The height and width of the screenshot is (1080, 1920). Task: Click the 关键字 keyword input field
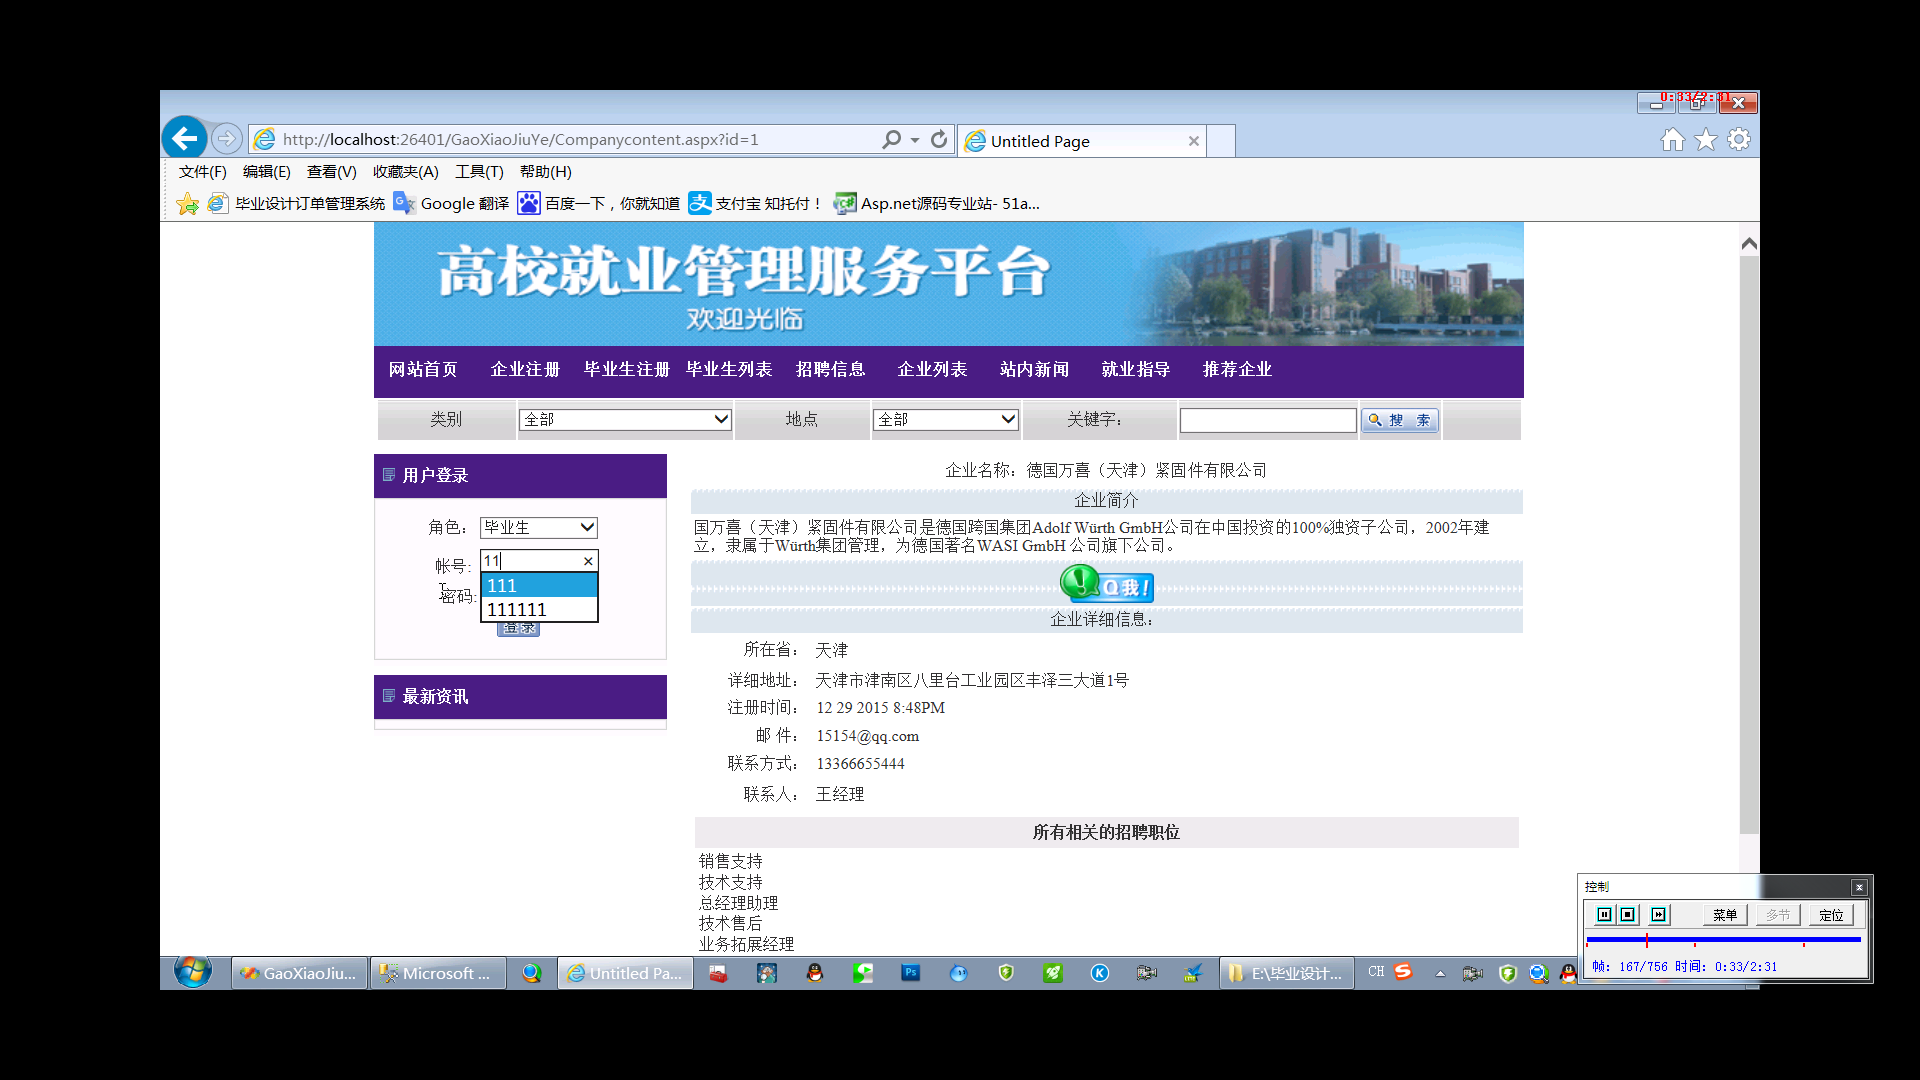(1267, 420)
